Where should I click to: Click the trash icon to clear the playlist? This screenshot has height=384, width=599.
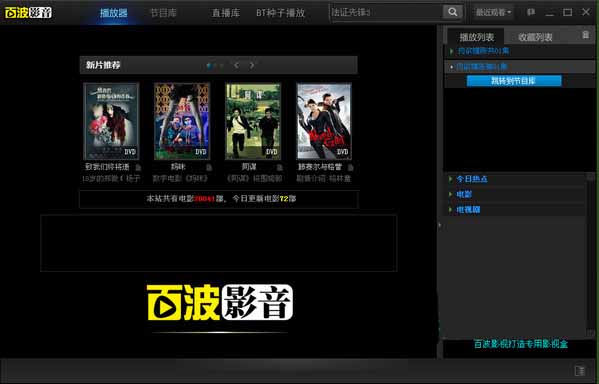click(x=585, y=35)
